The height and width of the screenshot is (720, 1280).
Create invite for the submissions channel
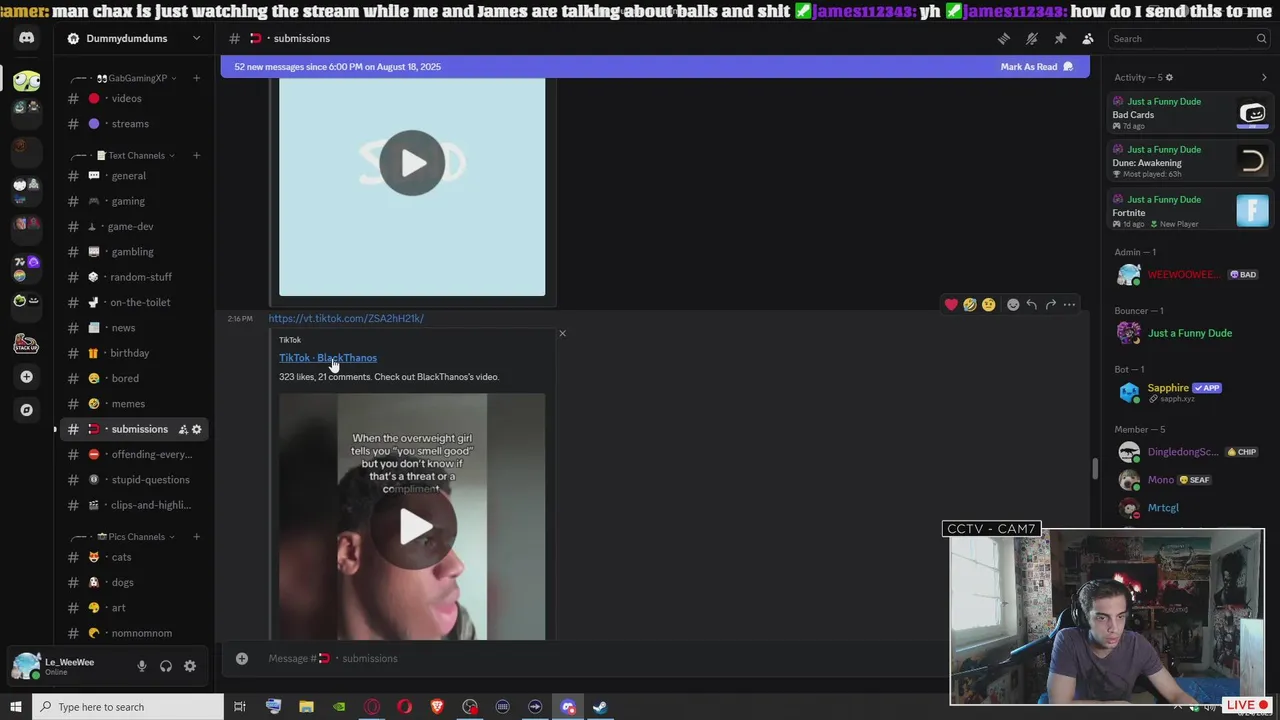[x=183, y=429]
